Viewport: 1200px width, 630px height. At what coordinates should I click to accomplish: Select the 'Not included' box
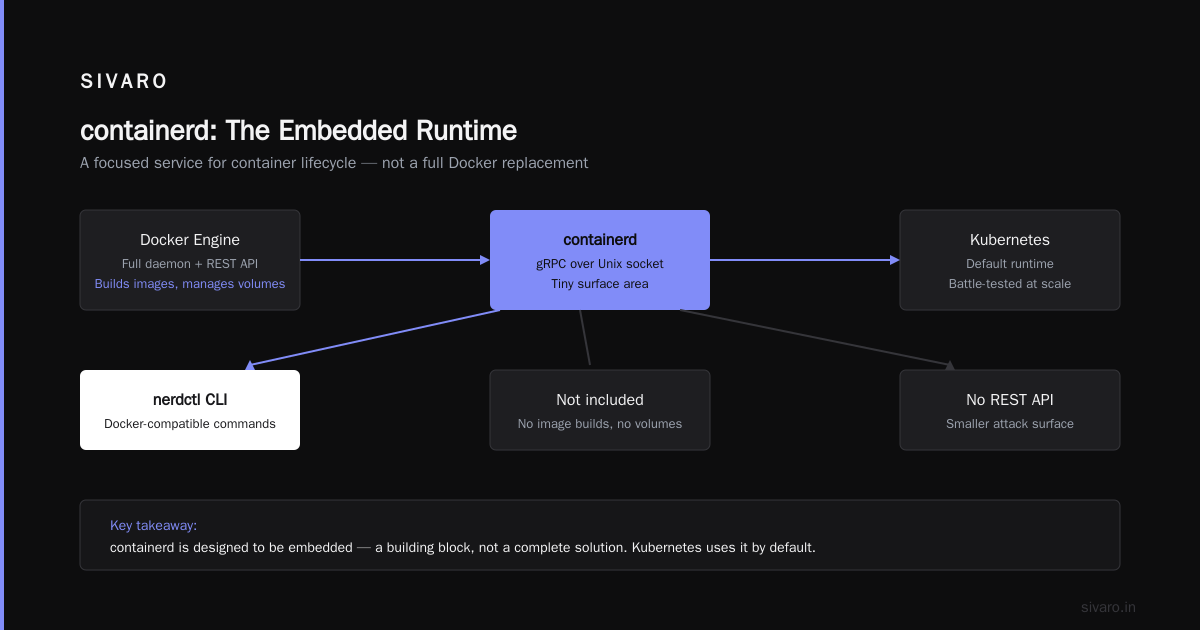[600, 410]
